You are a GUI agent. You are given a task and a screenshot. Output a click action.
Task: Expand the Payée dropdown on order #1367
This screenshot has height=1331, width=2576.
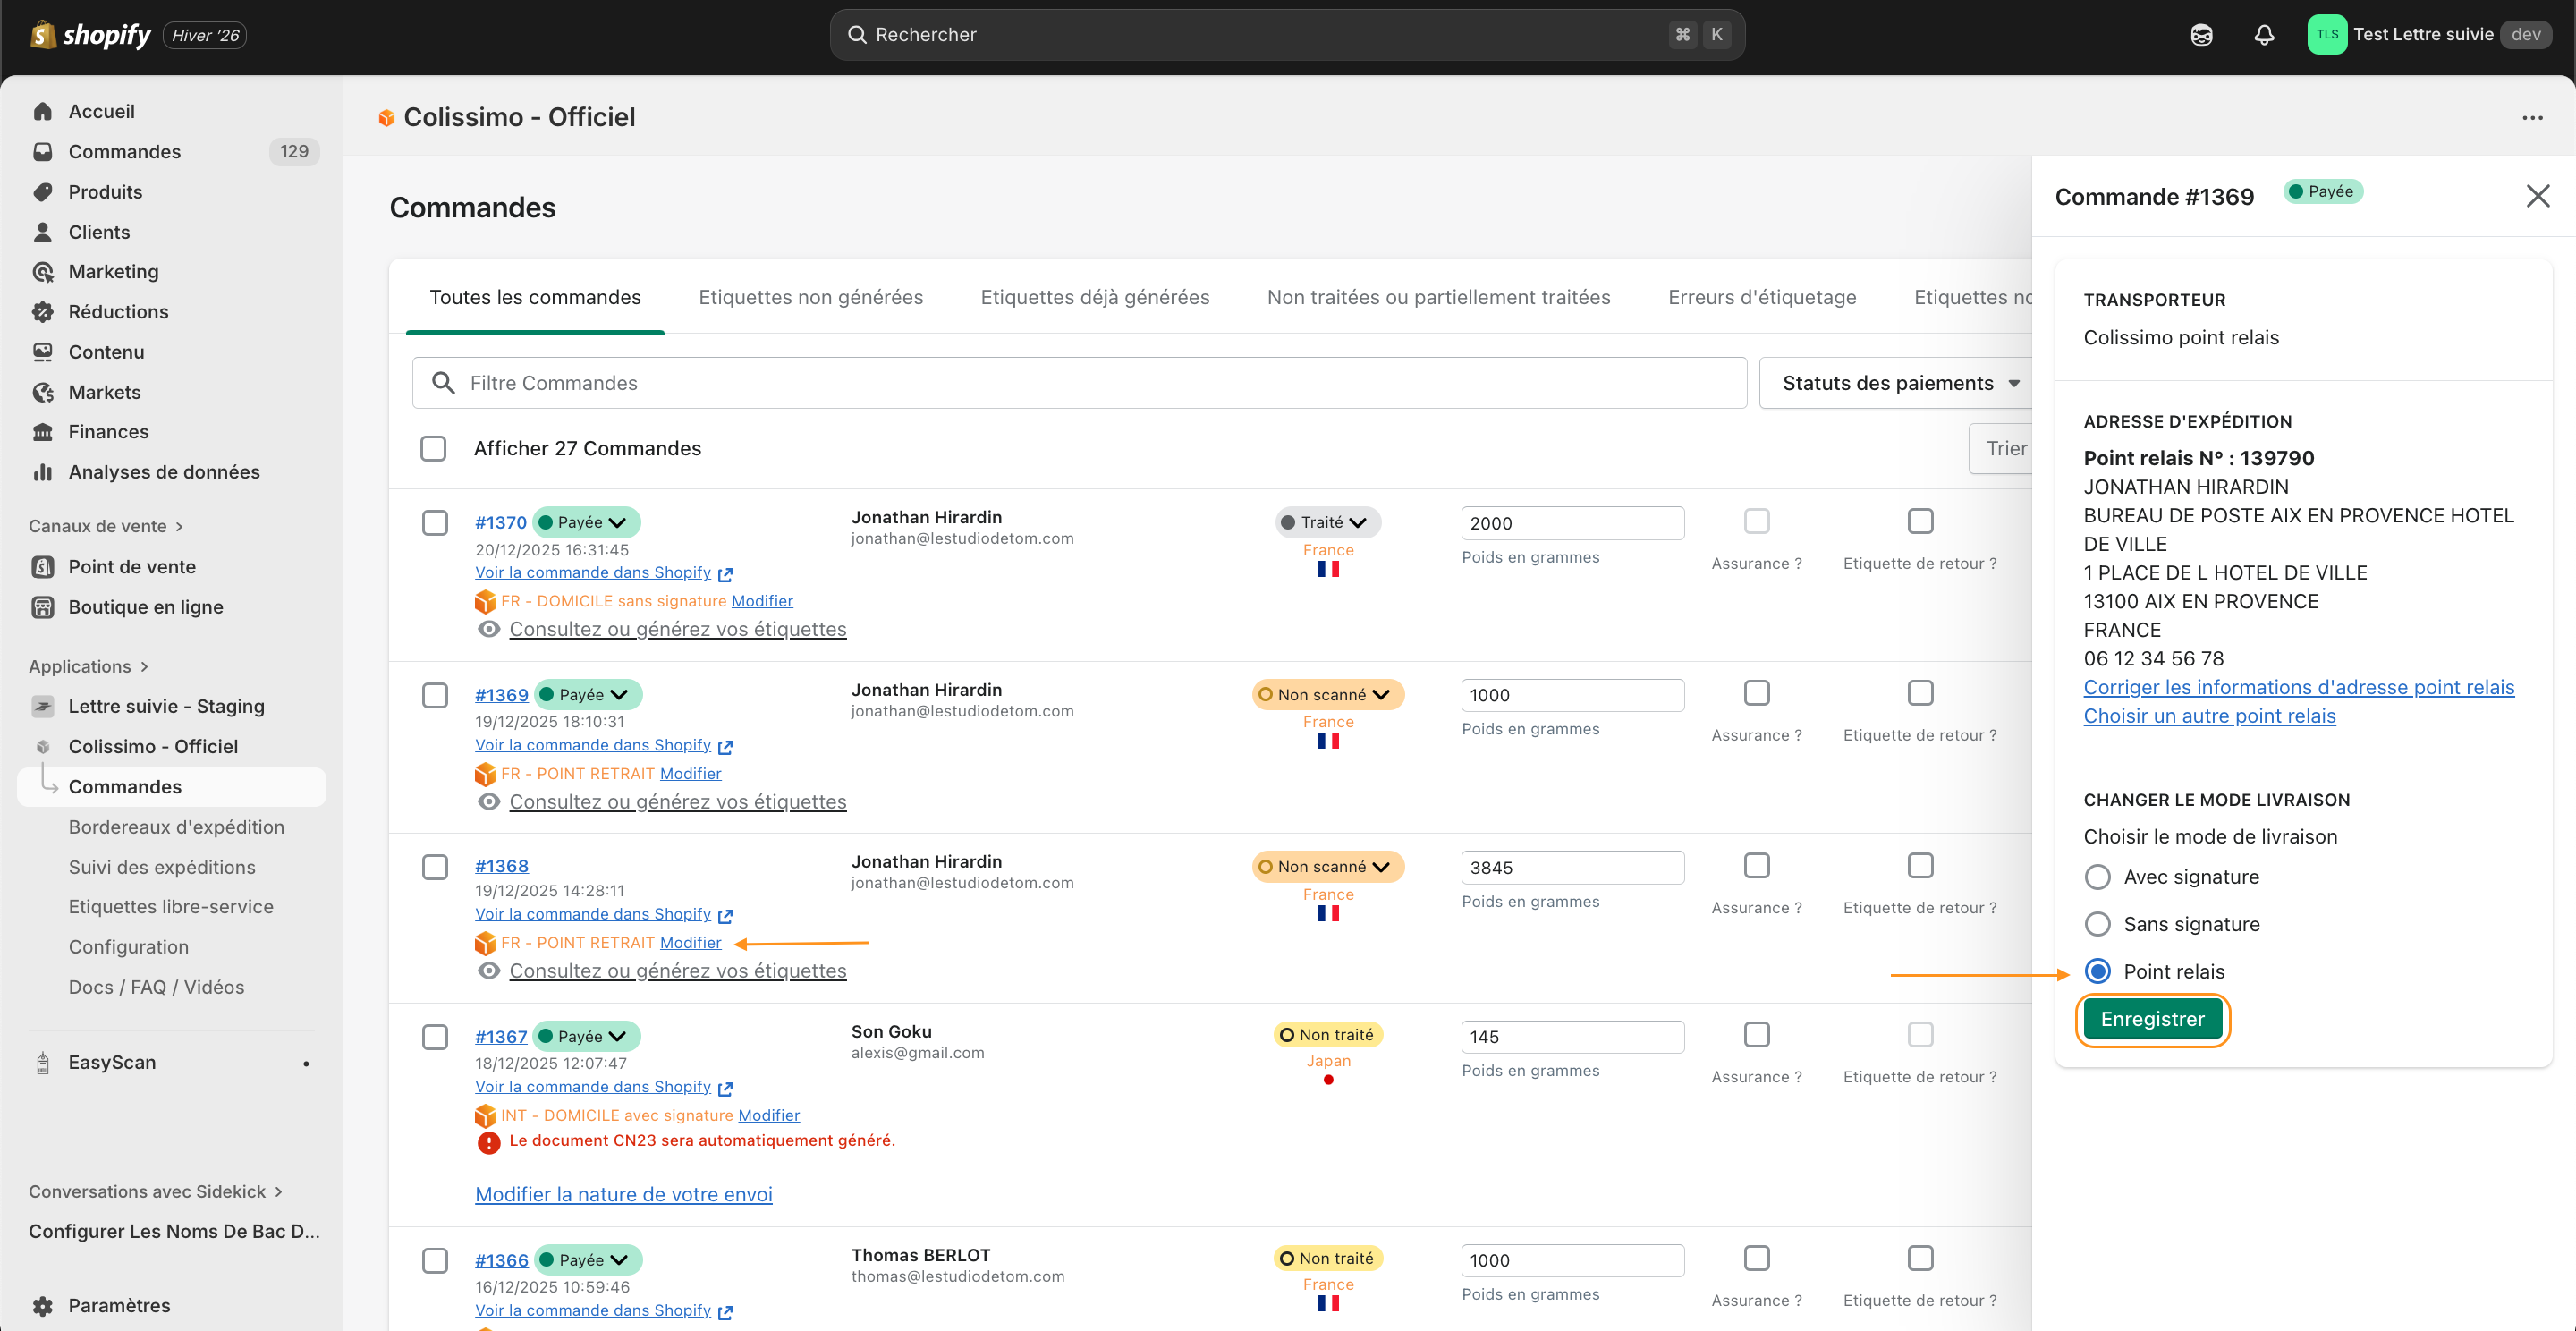(x=587, y=1036)
